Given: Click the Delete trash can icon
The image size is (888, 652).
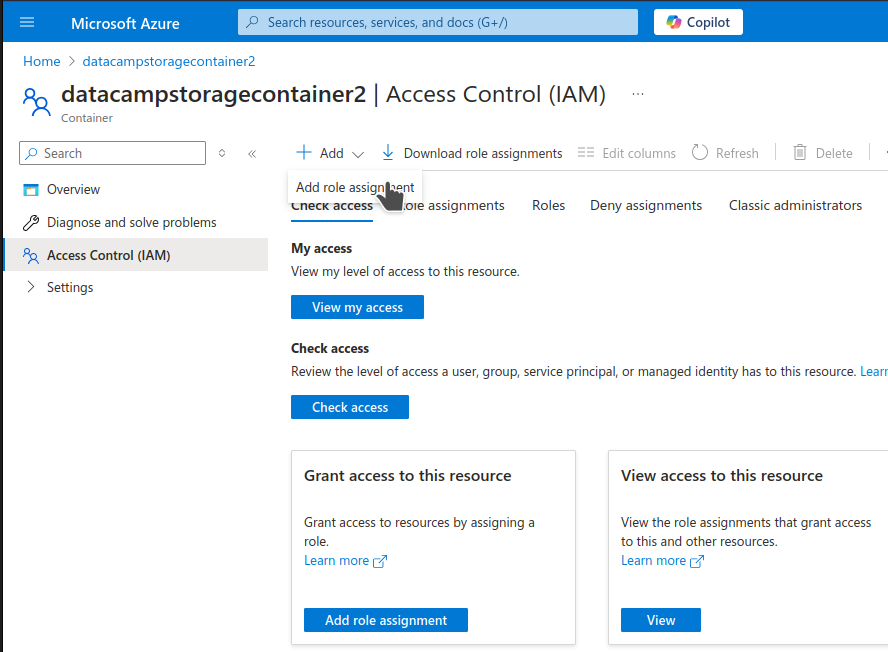Looking at the screenshot, I should coord(800,152).
